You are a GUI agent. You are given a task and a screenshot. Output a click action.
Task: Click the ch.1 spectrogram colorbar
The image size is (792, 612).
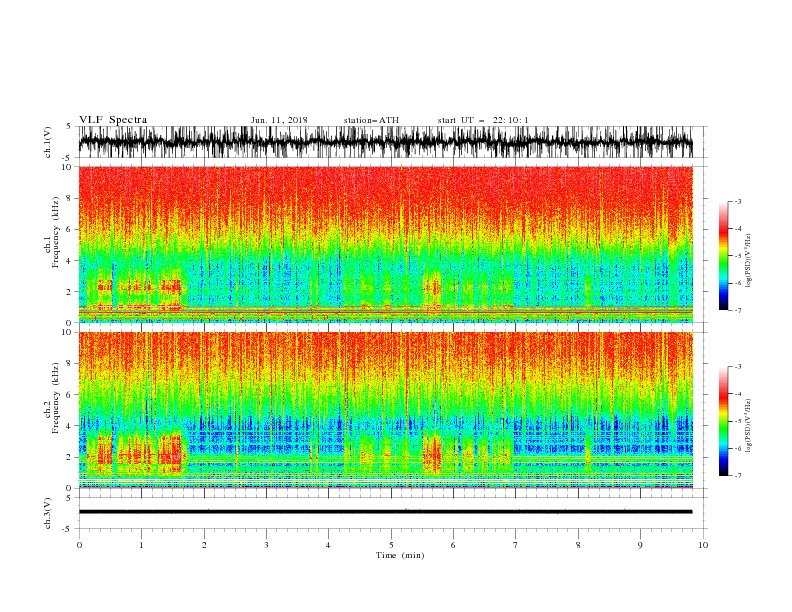click(724, 256)
